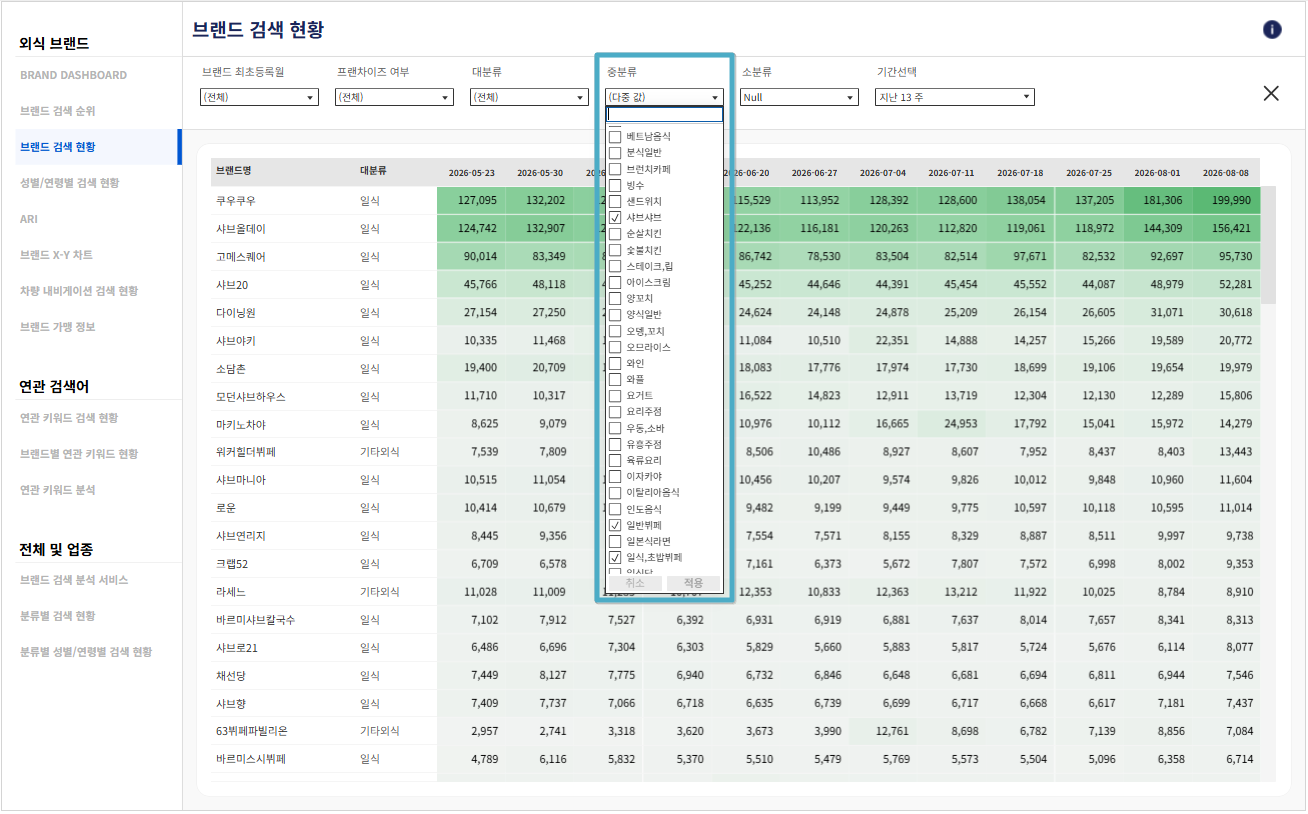Open 분류별 성별/연령별 검색 현황
Viewport: 1308px width, 814px height.
(x=86, y=652)
